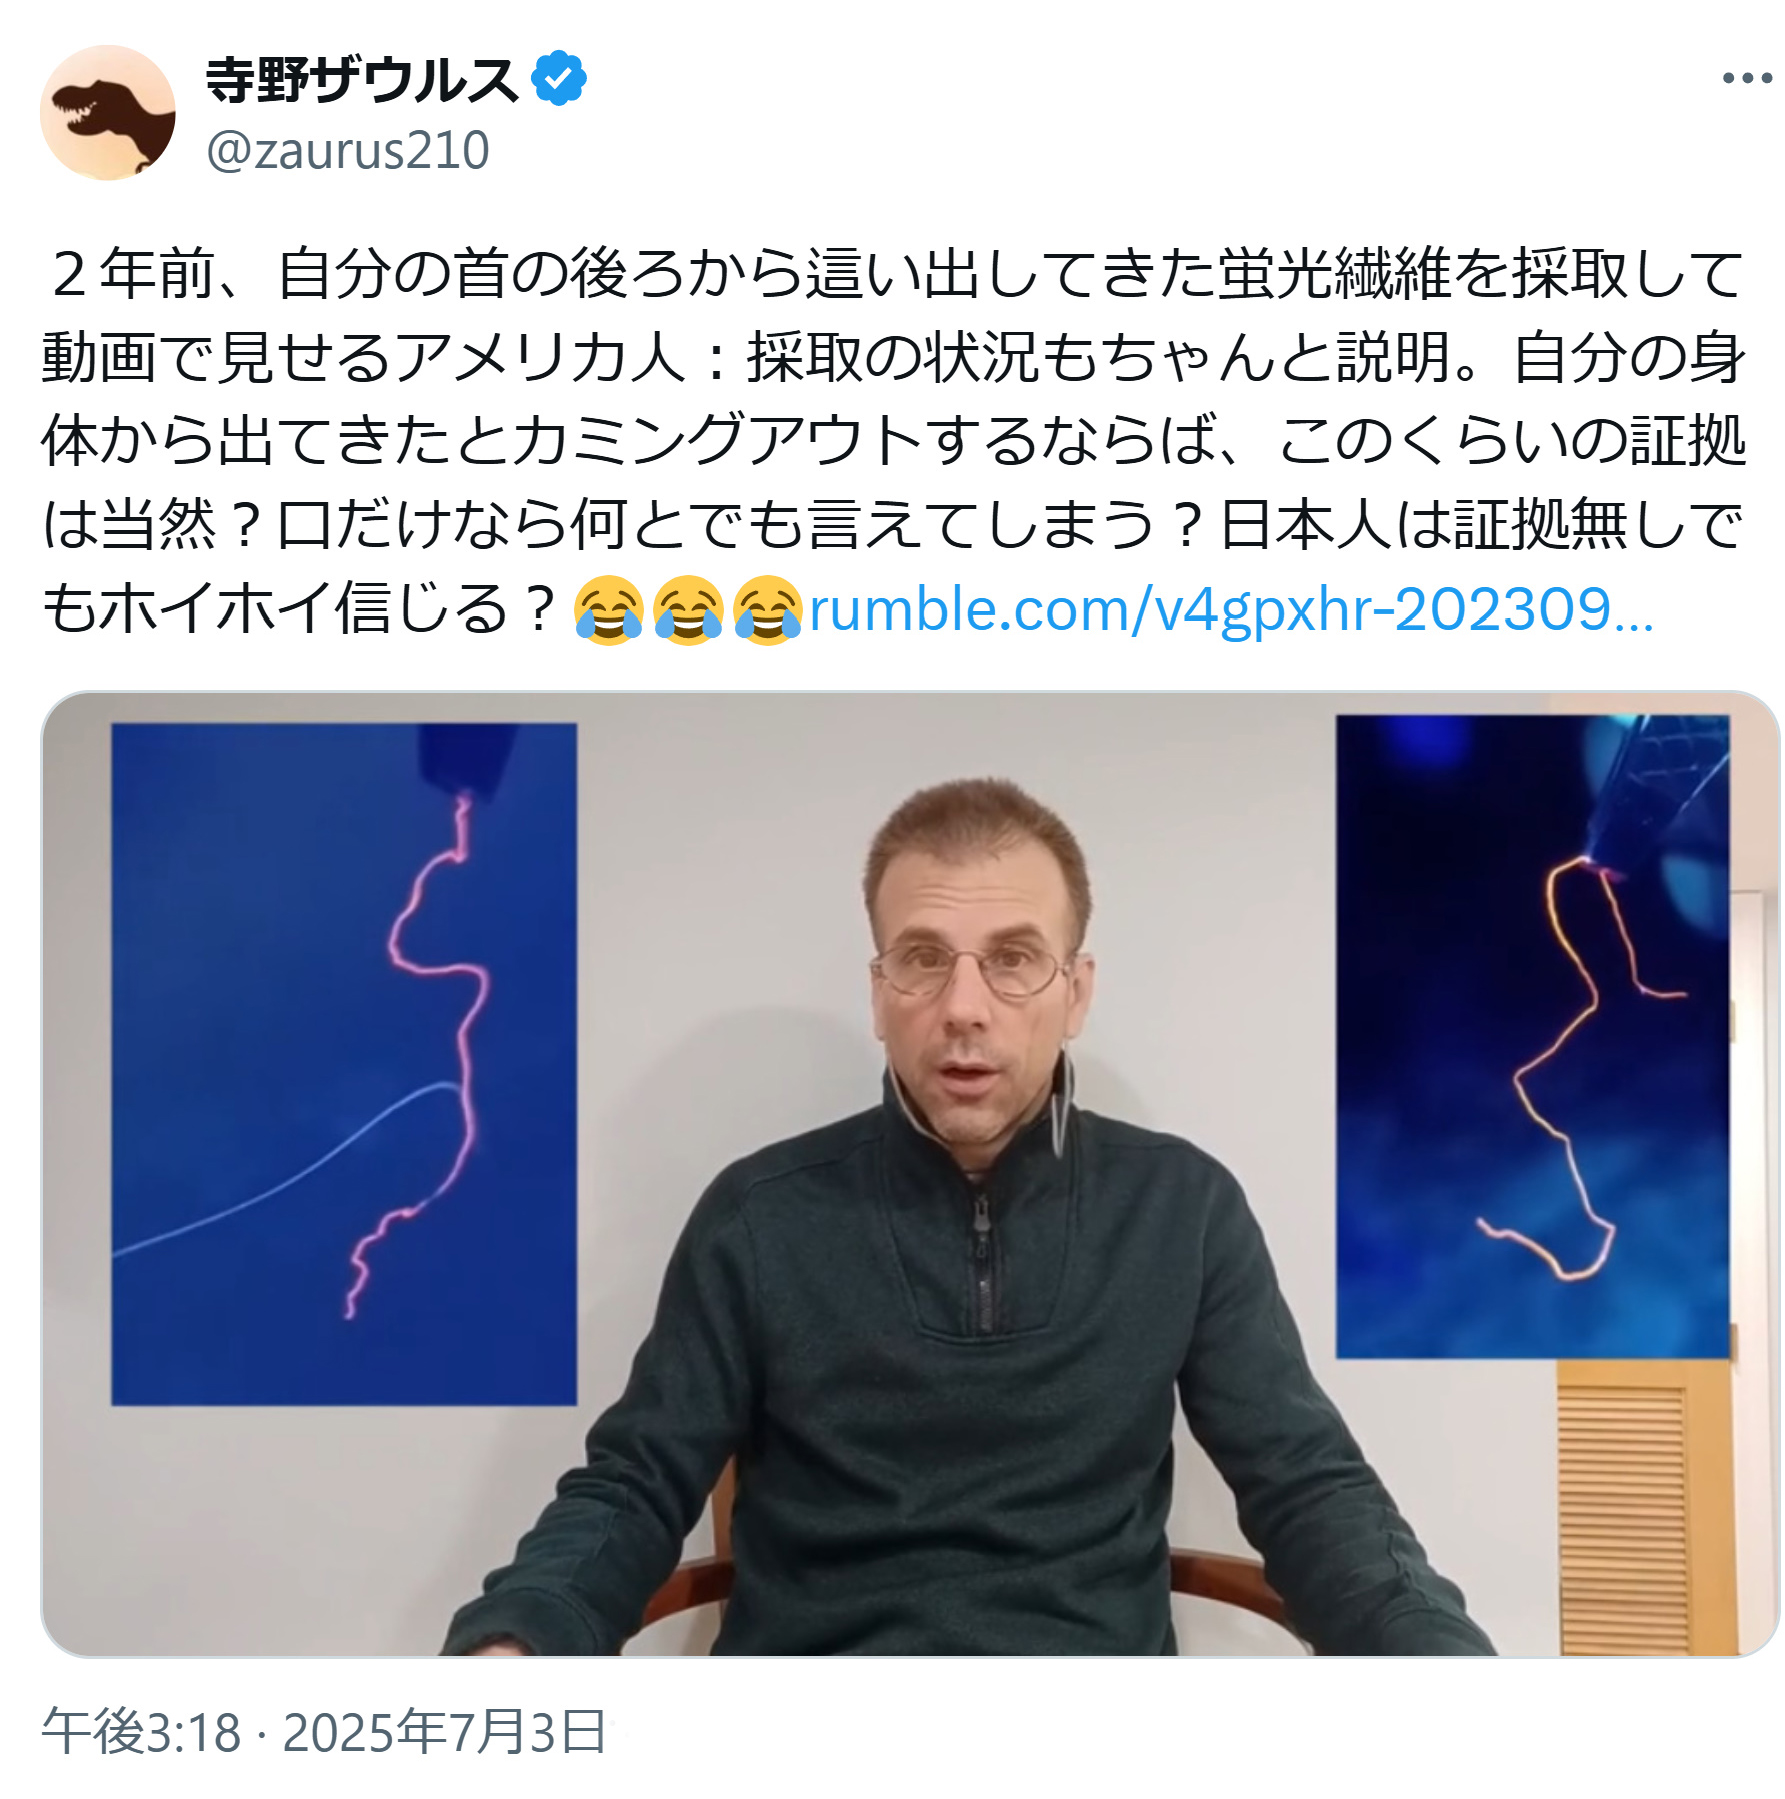Click the third crying-laughing emoji

click(767, 609)
